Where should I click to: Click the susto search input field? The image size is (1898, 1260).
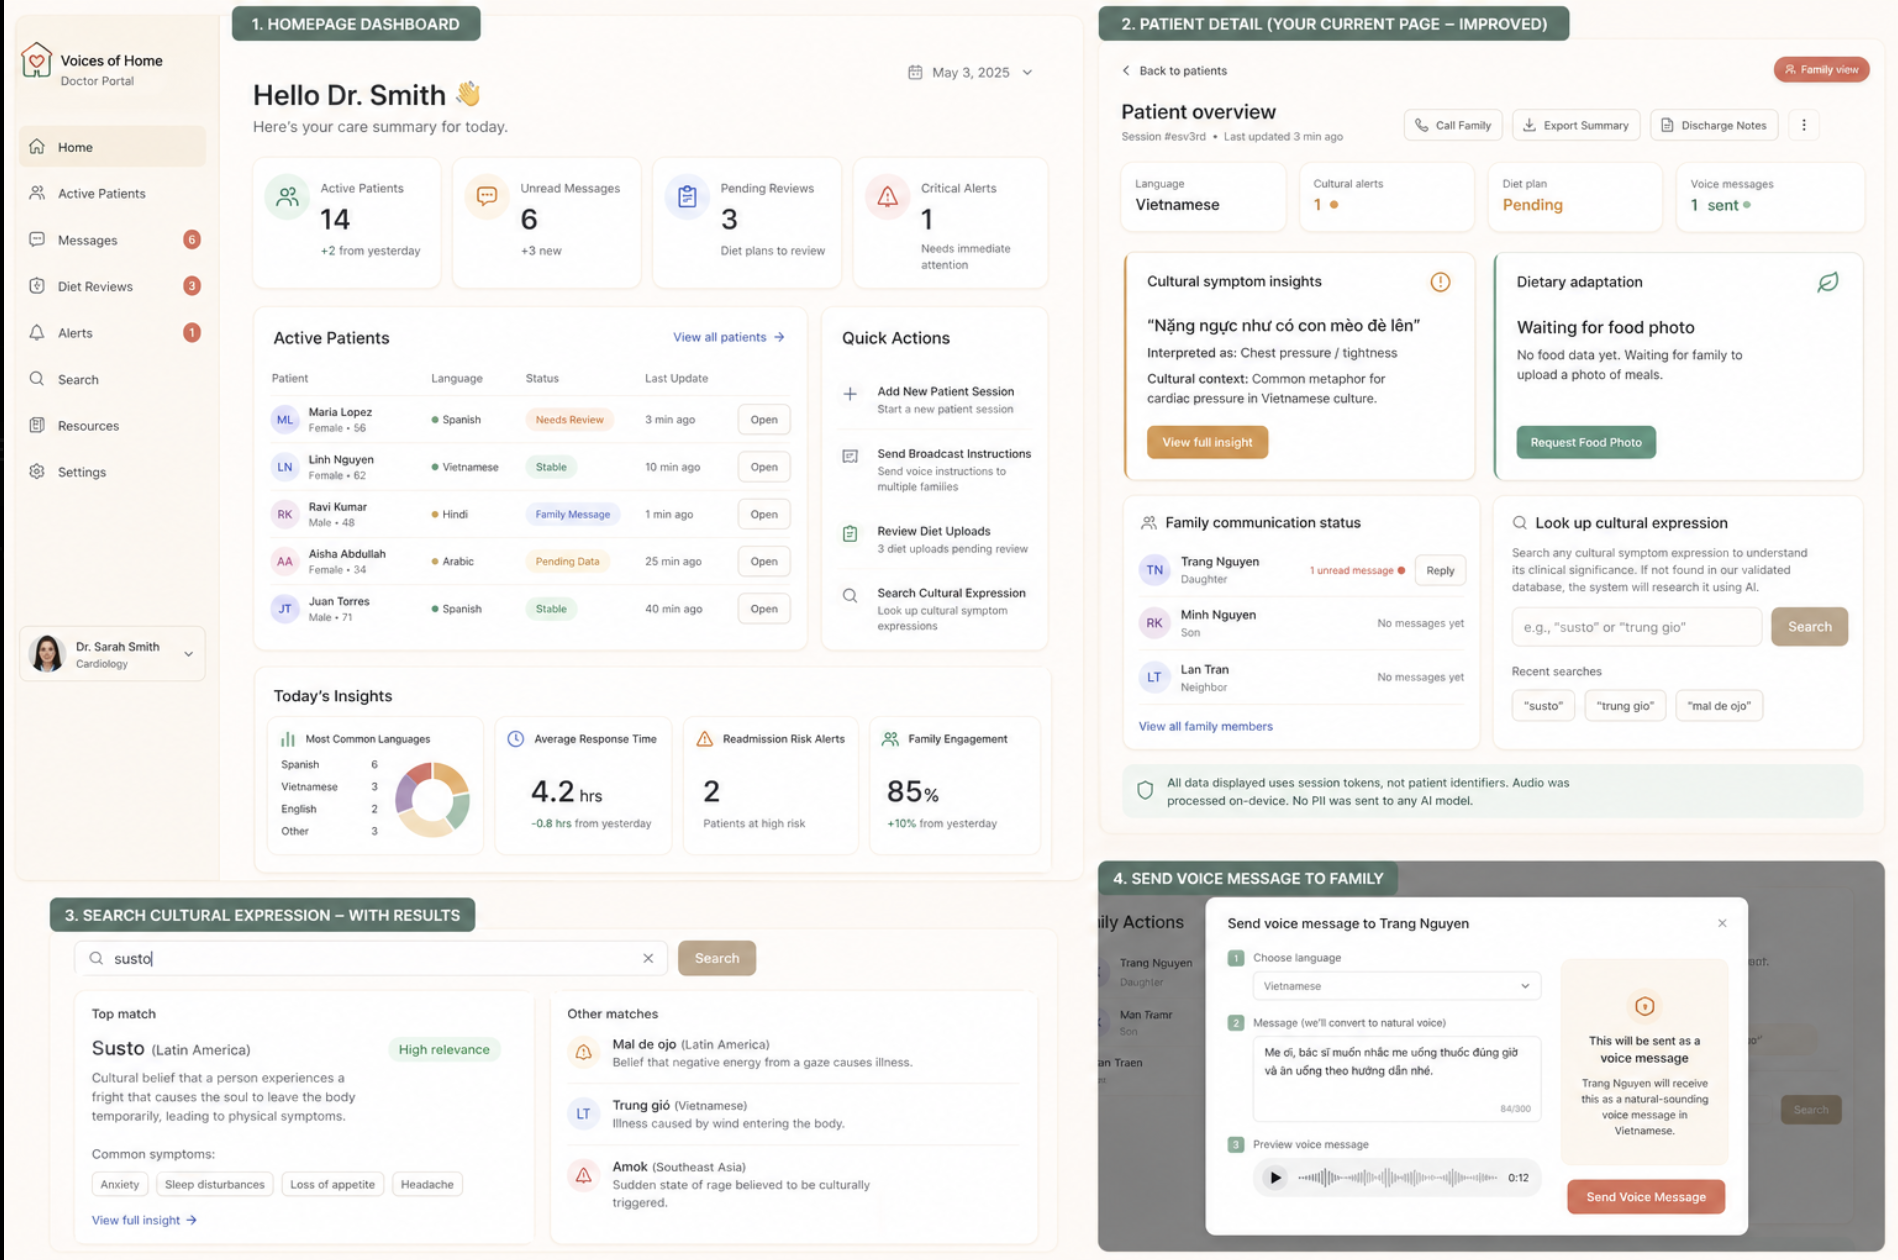tap(370, 958)
